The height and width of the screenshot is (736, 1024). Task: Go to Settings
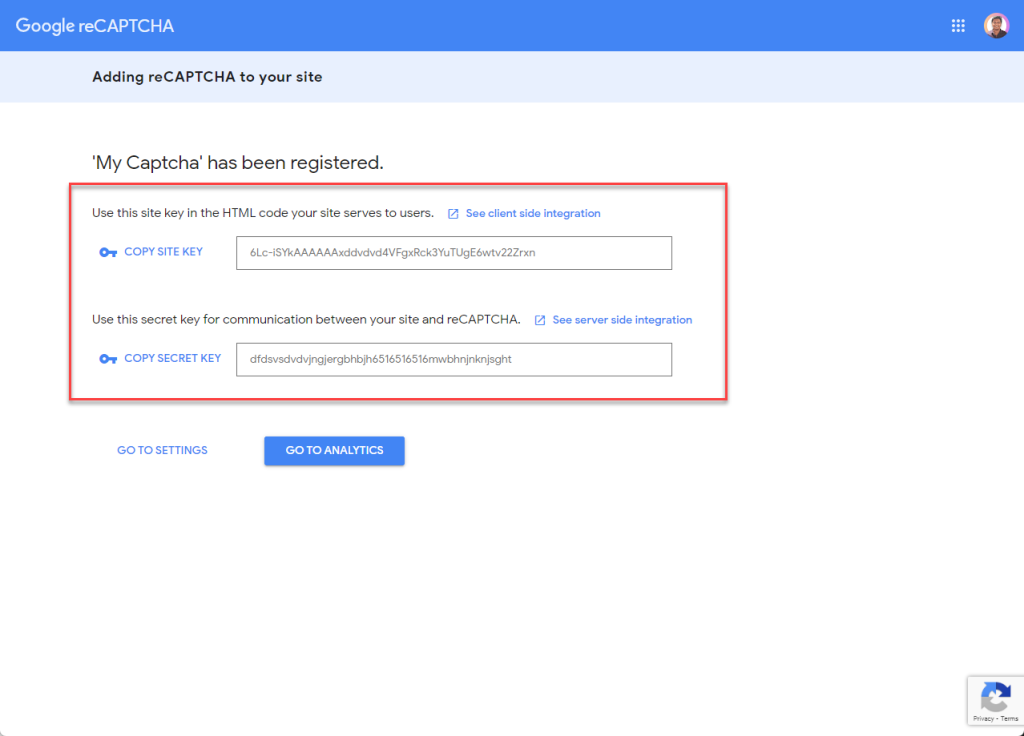162,450
